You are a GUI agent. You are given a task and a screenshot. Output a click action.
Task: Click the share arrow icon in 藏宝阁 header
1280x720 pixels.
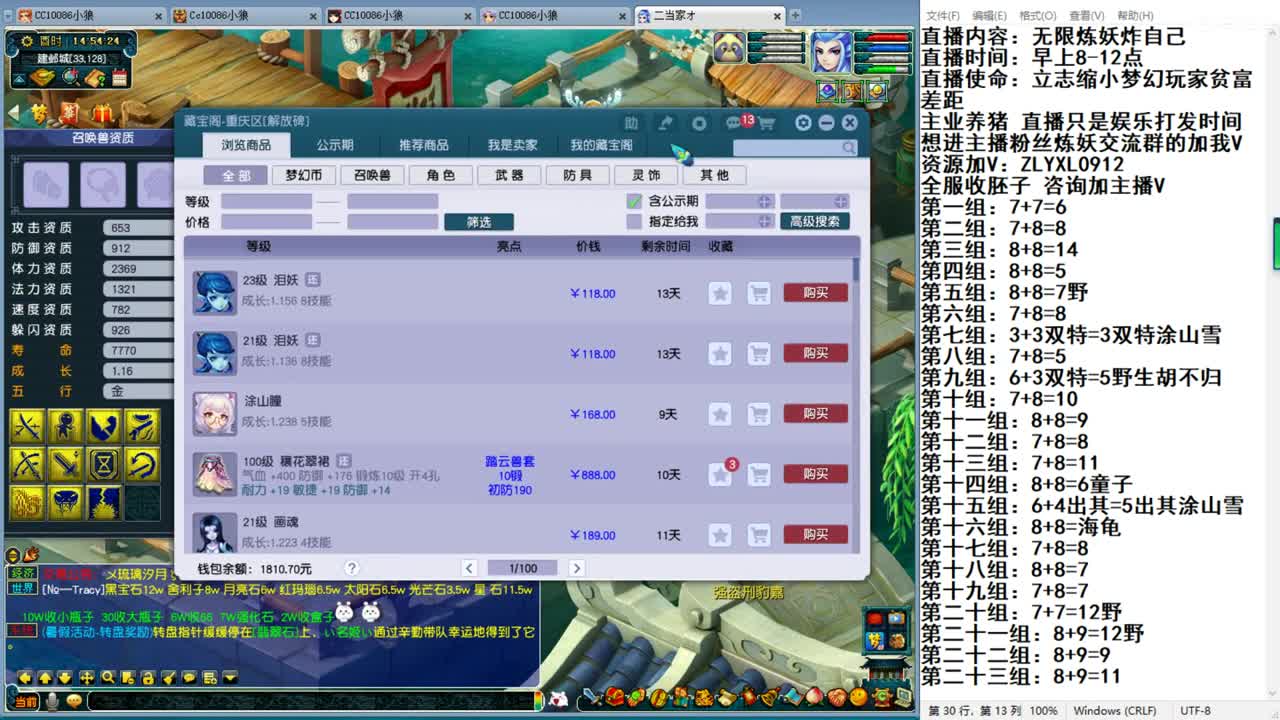[x=665, y=123]
